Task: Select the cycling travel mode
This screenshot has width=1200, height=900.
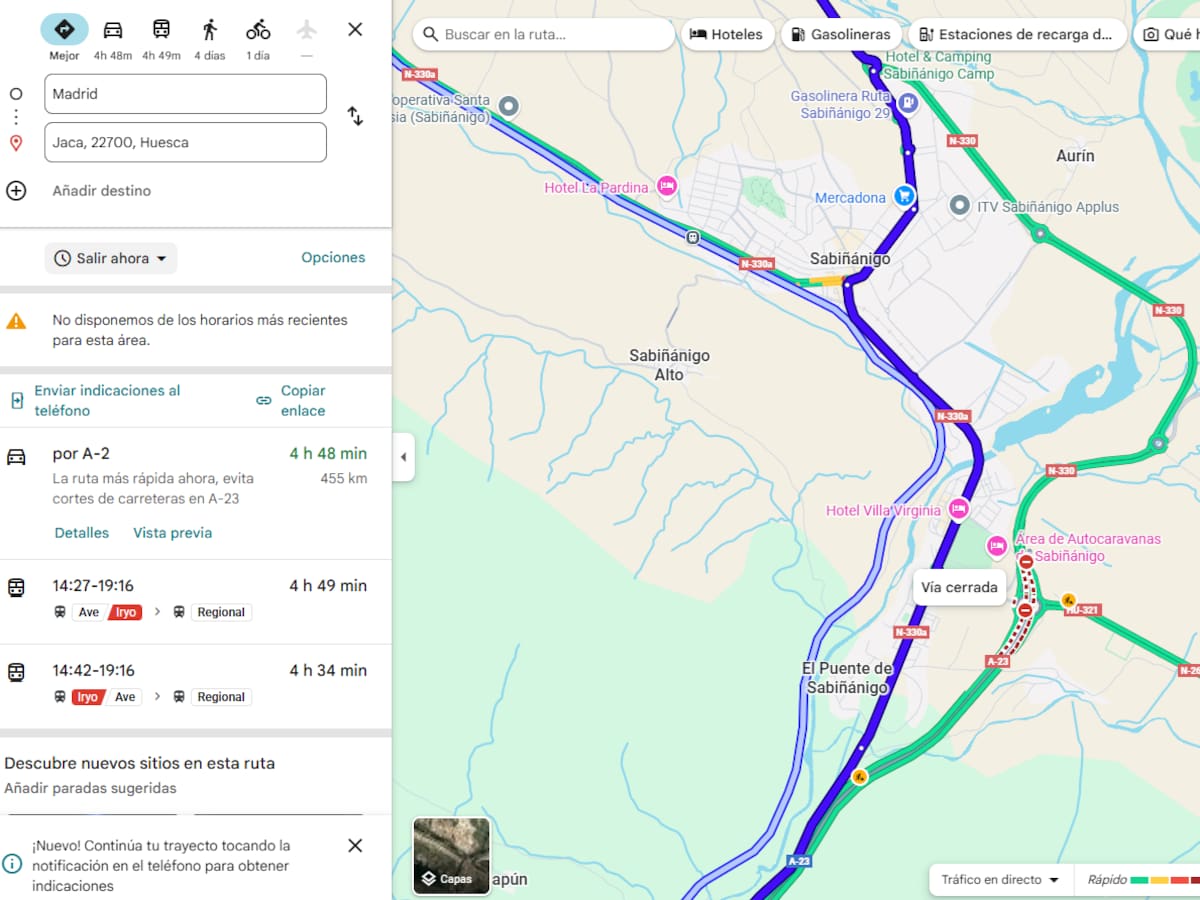Action: [258, 30]
